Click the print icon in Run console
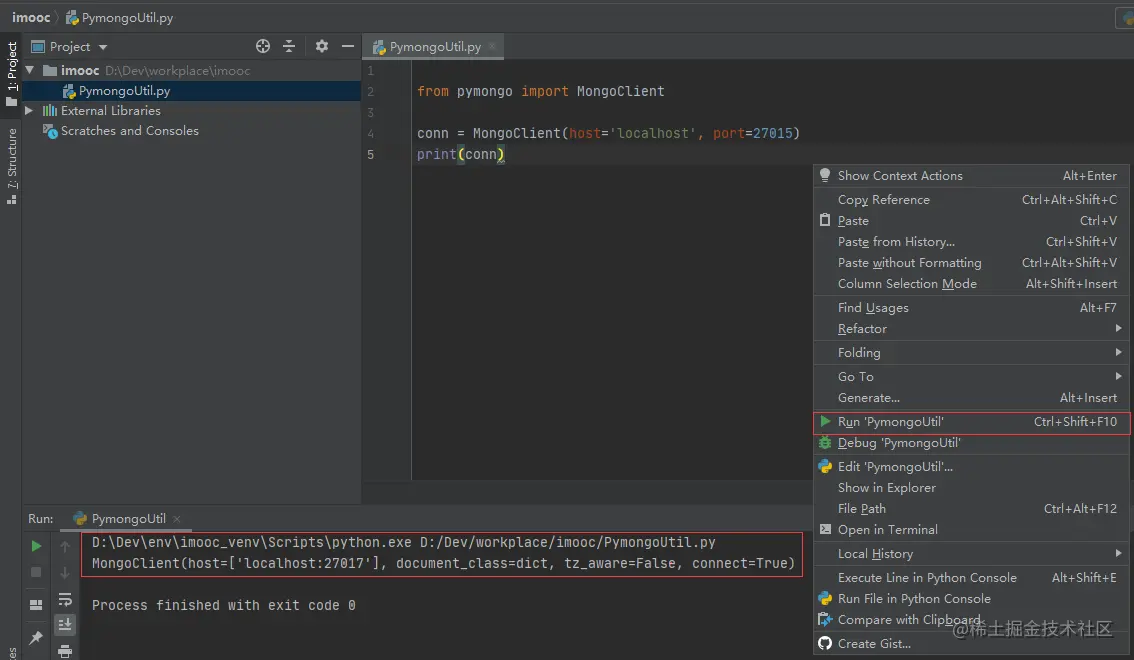The image size is (1134, 660). point(65,651)
